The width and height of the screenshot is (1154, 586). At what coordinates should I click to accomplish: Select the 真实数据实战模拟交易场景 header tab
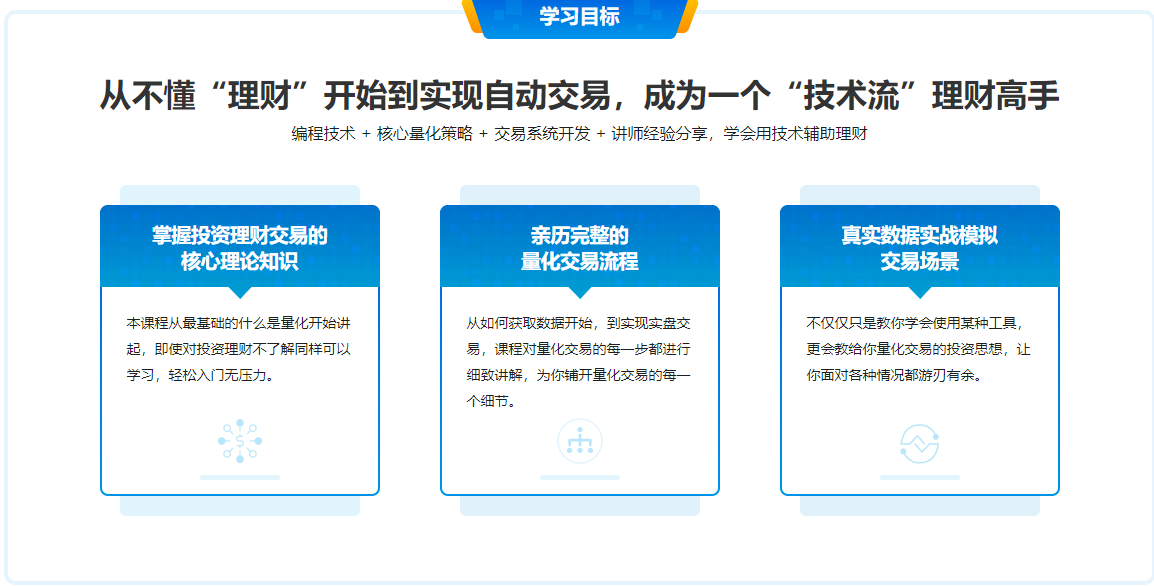[x=918, y=246]
